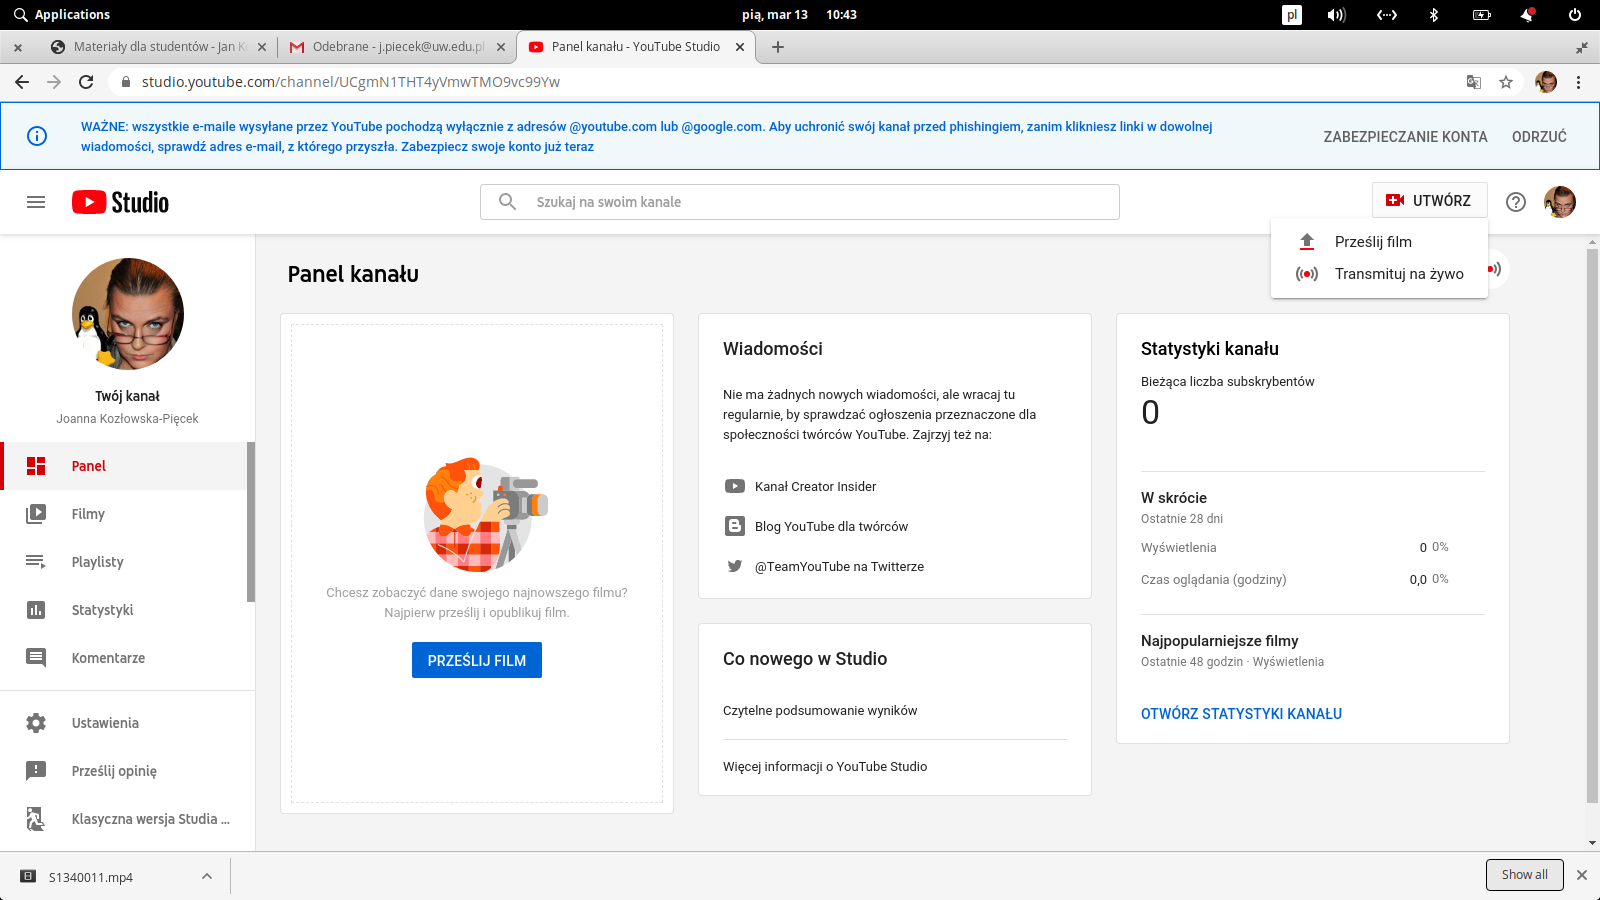Click Prześlij opinię feedback icon
Viewport: 1600px width, 900px height.
coord(36,771)
